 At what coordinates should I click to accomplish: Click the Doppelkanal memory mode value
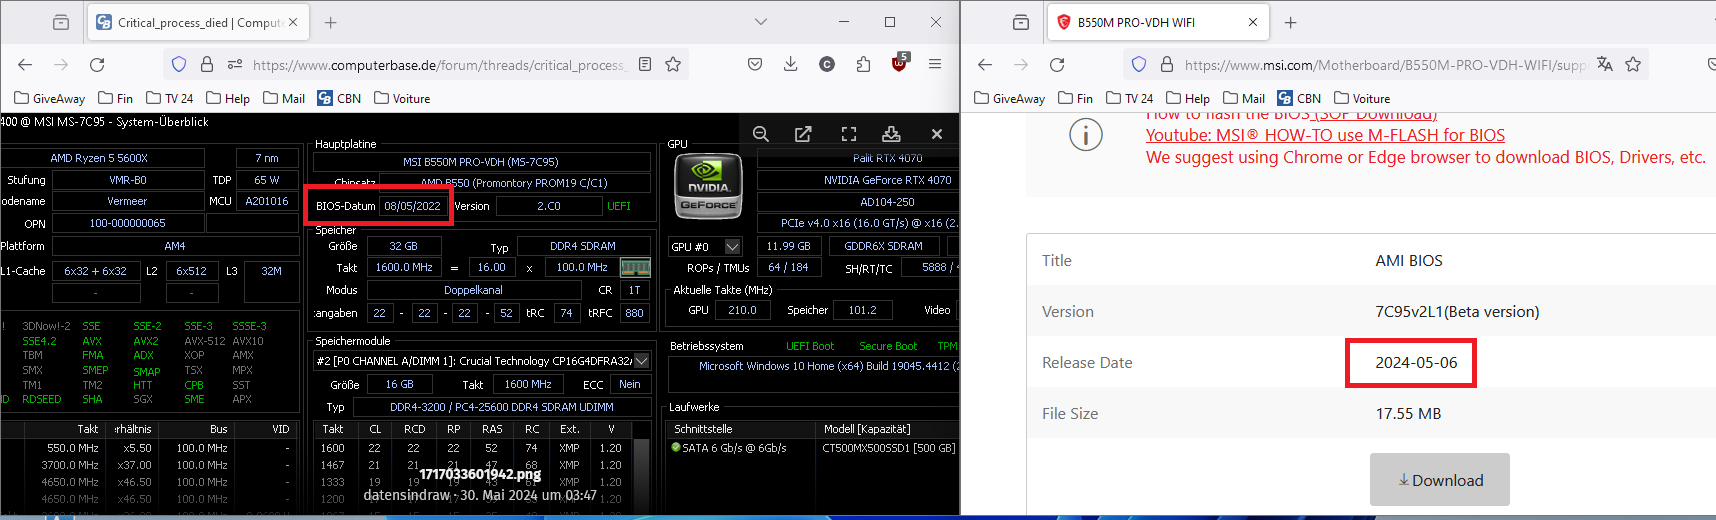pos(474,290)
